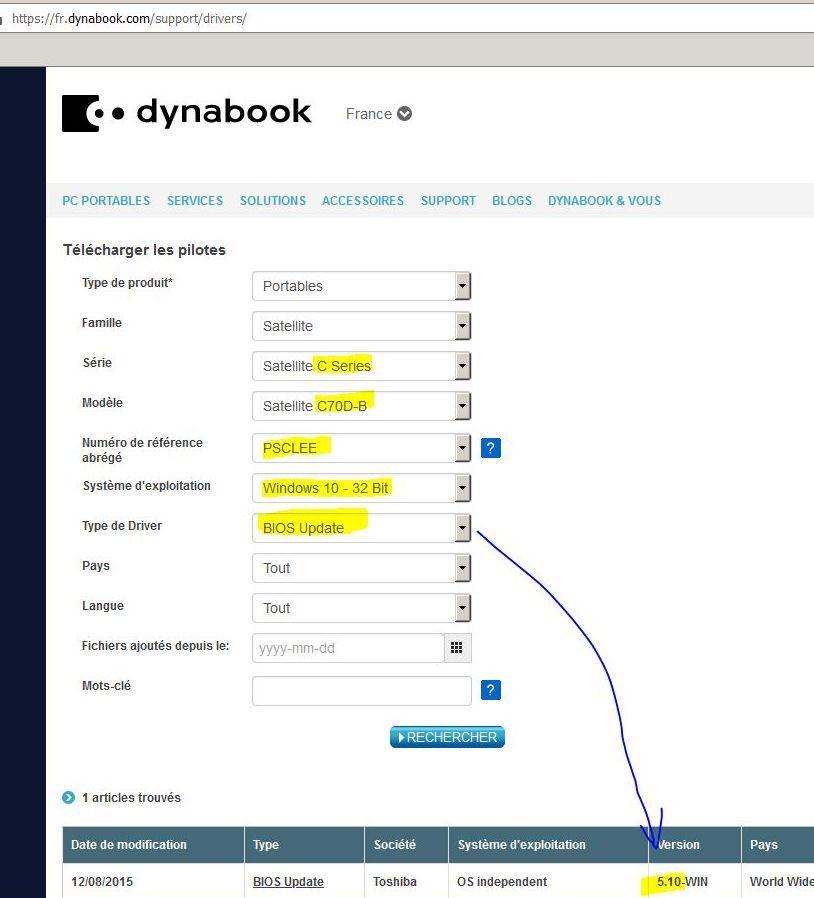This screenshot has height=898, width=814.
Task: Open the BLOGS menu
Action: pos(512,200)
